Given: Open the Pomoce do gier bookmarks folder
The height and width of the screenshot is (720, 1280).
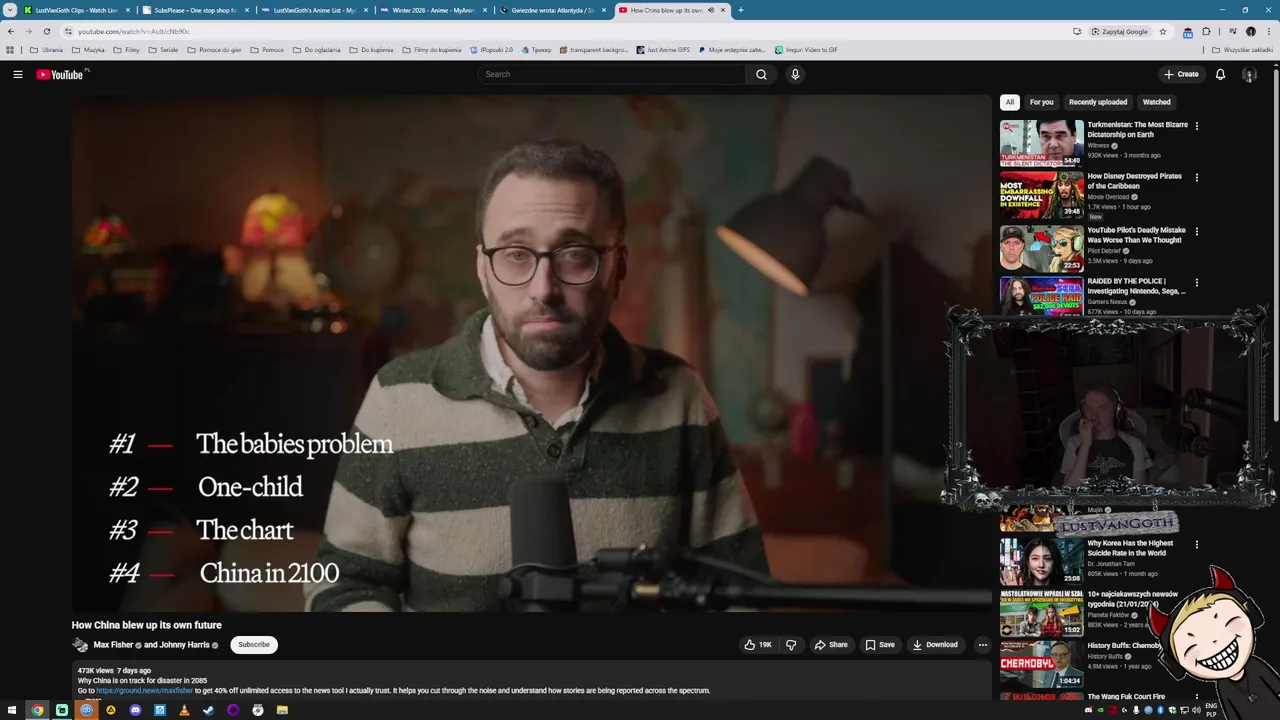Looking at the screenshot, I should 215,50.
